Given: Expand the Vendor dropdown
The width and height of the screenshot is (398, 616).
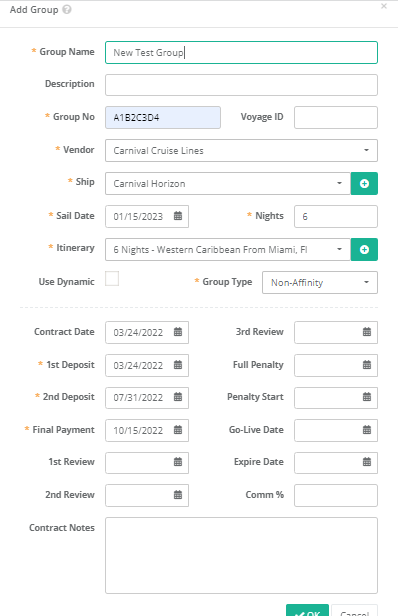Looking at the screenshot, I should click(x=241, y=150).
